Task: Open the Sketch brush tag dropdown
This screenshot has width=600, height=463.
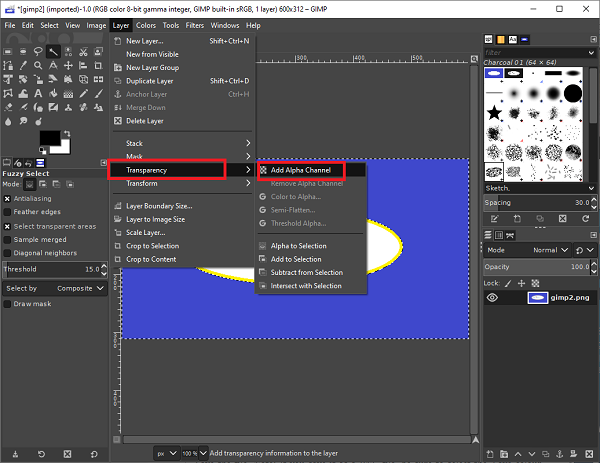Action: [540, 188]
